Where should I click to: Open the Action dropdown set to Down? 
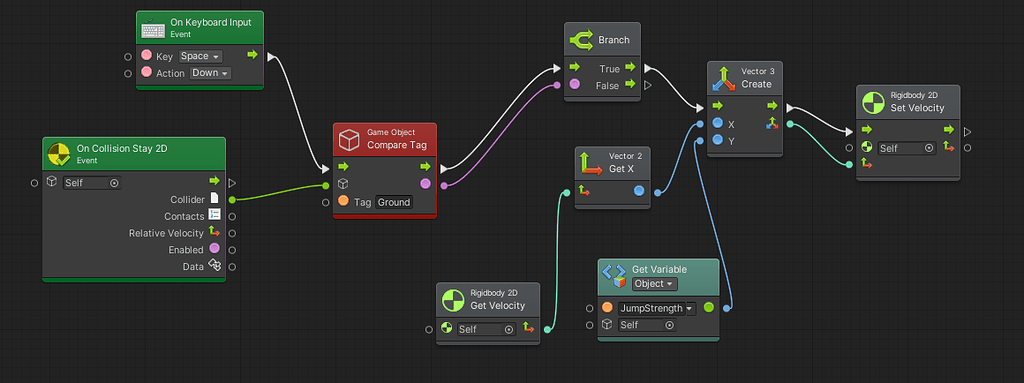coord(210,73)
